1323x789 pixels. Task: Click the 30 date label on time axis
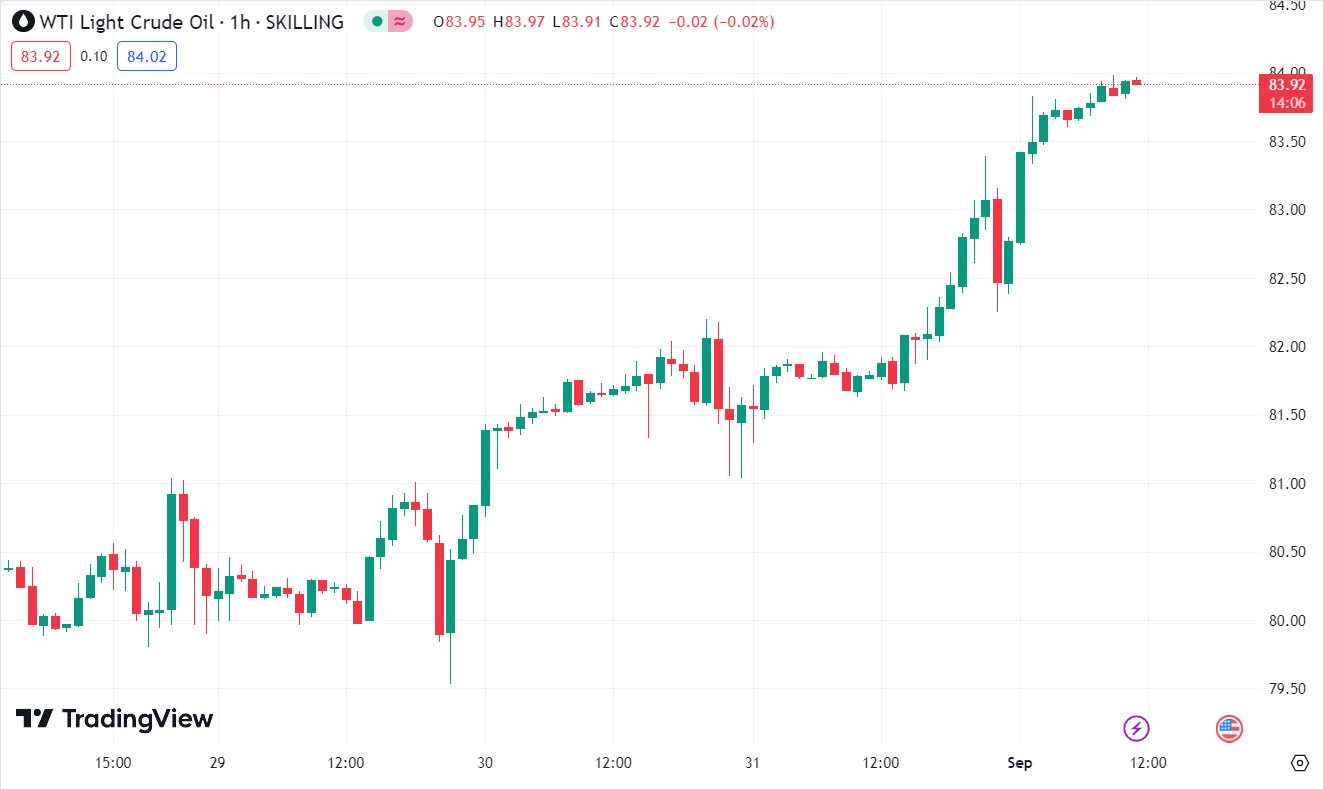(485, 763)
